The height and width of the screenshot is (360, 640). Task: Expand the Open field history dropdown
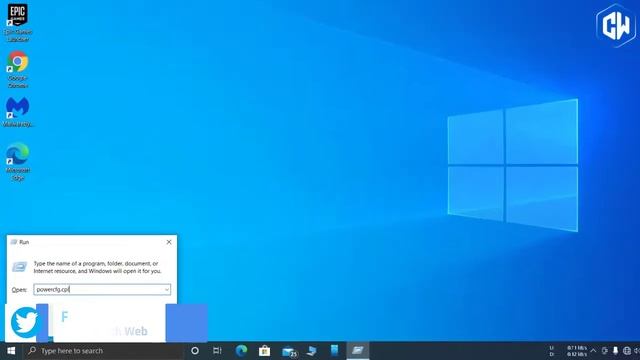pos(167,289)
